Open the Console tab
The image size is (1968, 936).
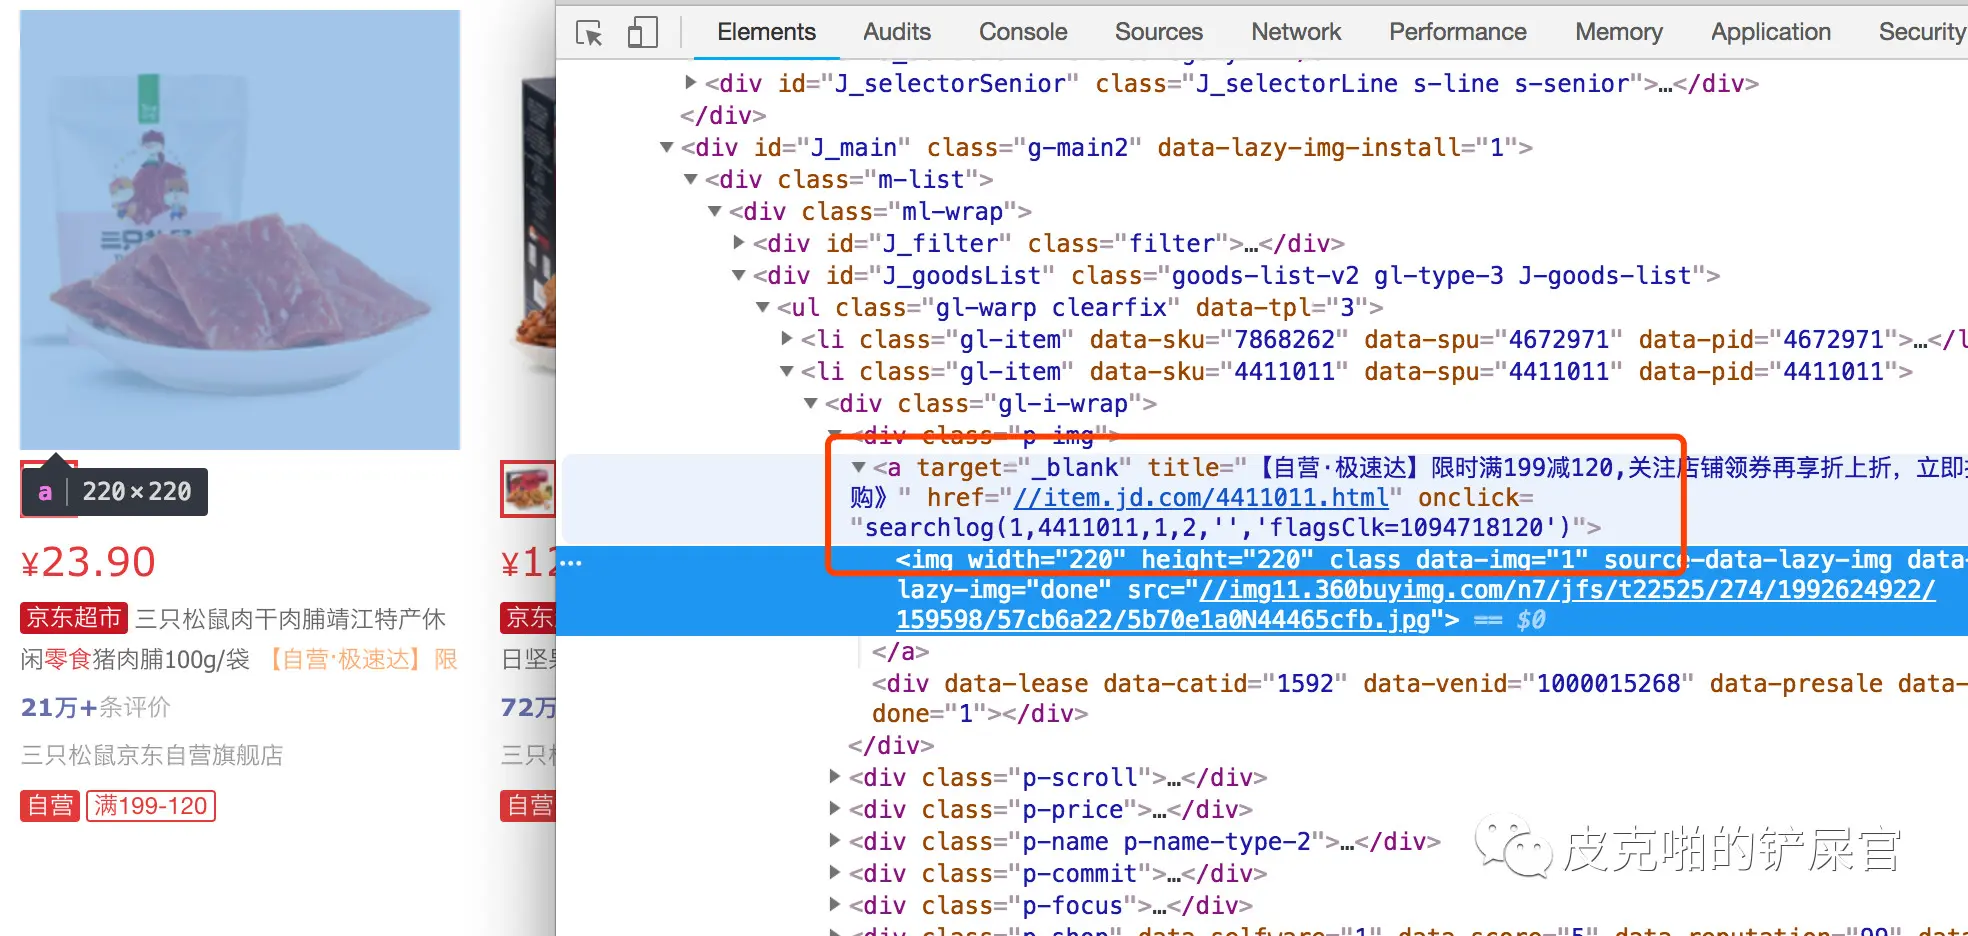pyautogui.click(x=1023, y=32)
